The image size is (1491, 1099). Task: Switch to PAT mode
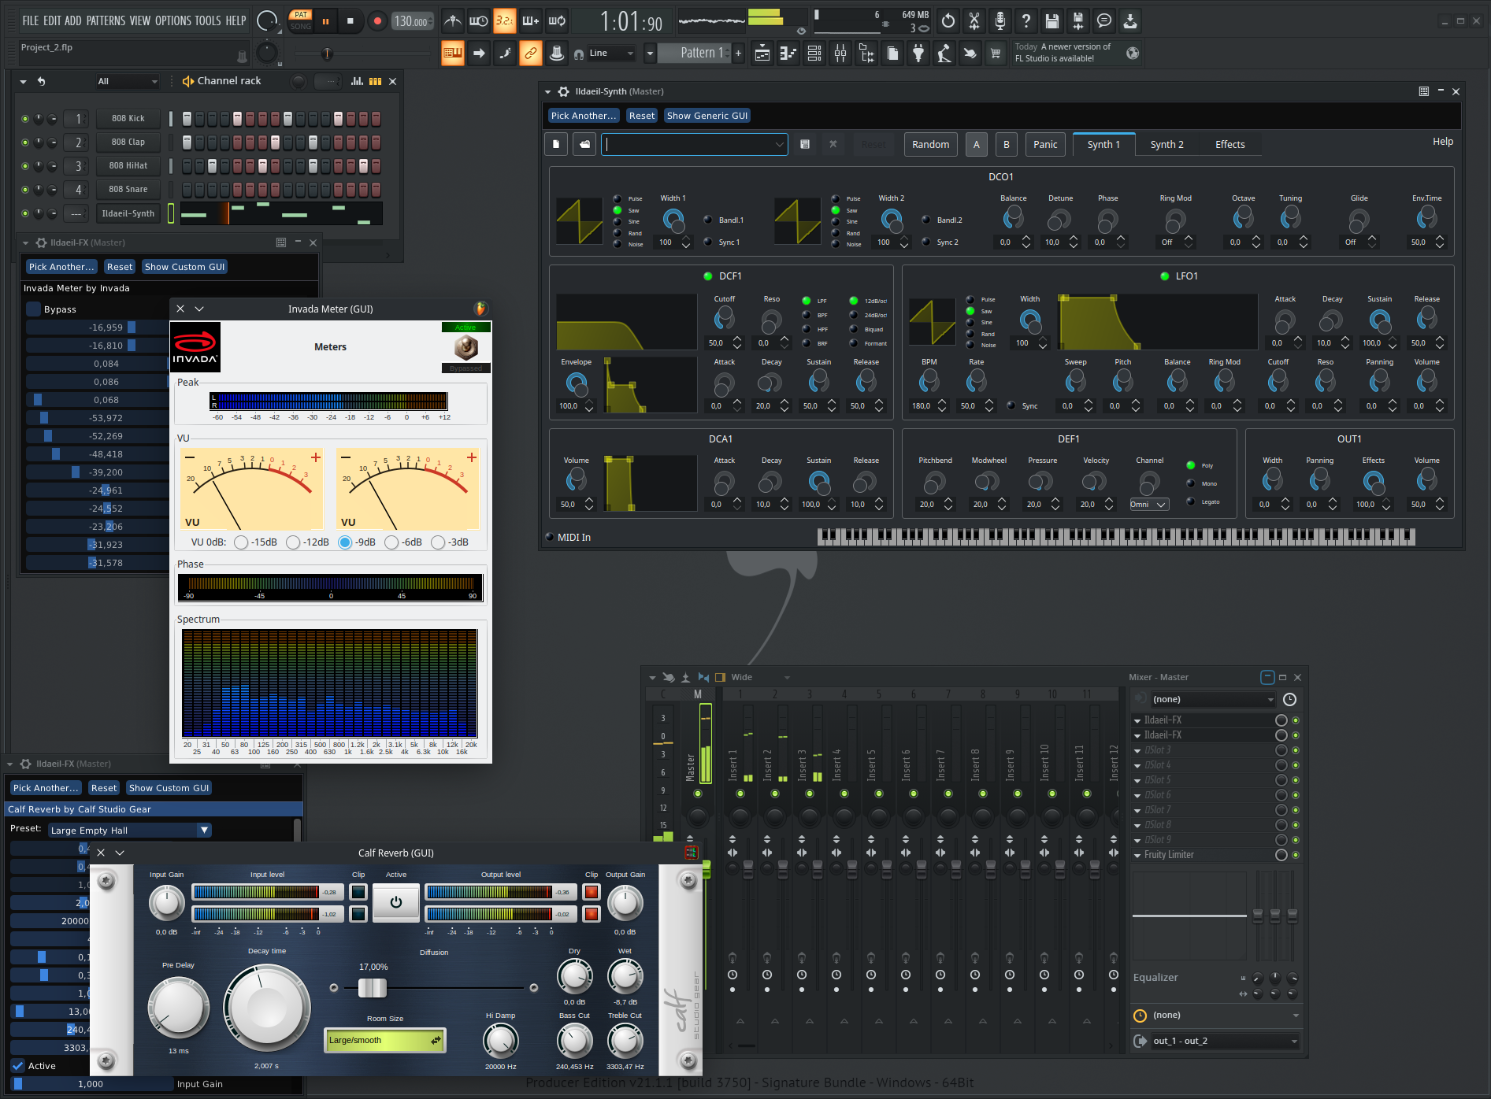[x=300, y=15]
